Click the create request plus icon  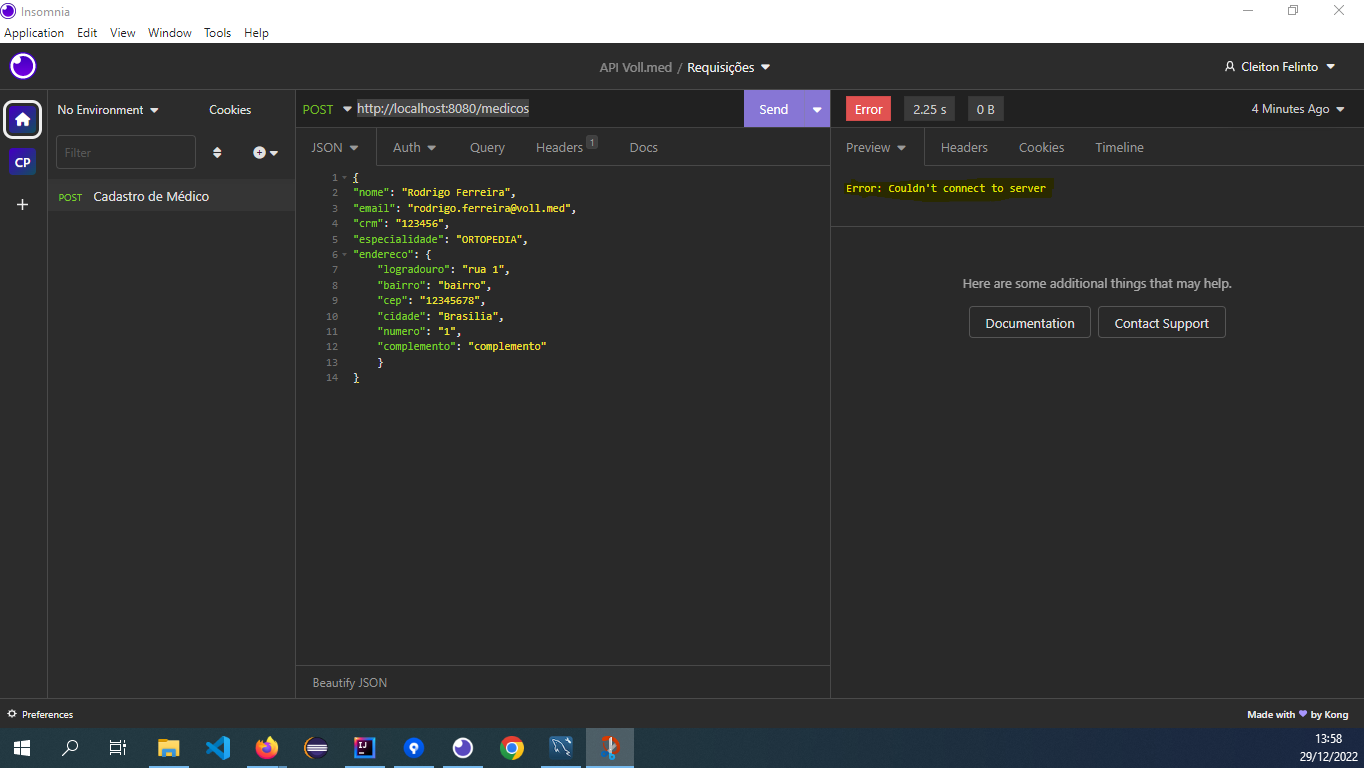[x=265, y=153]
